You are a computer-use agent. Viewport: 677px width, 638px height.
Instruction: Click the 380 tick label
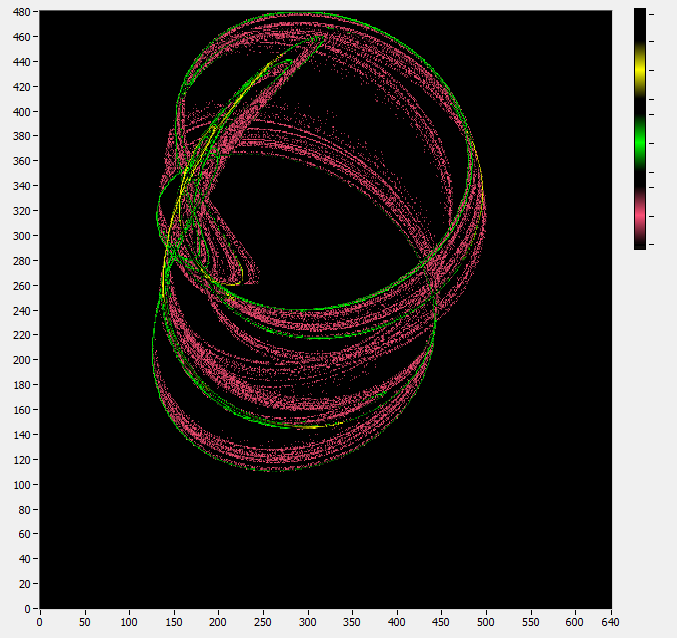(x=22, y=136)
